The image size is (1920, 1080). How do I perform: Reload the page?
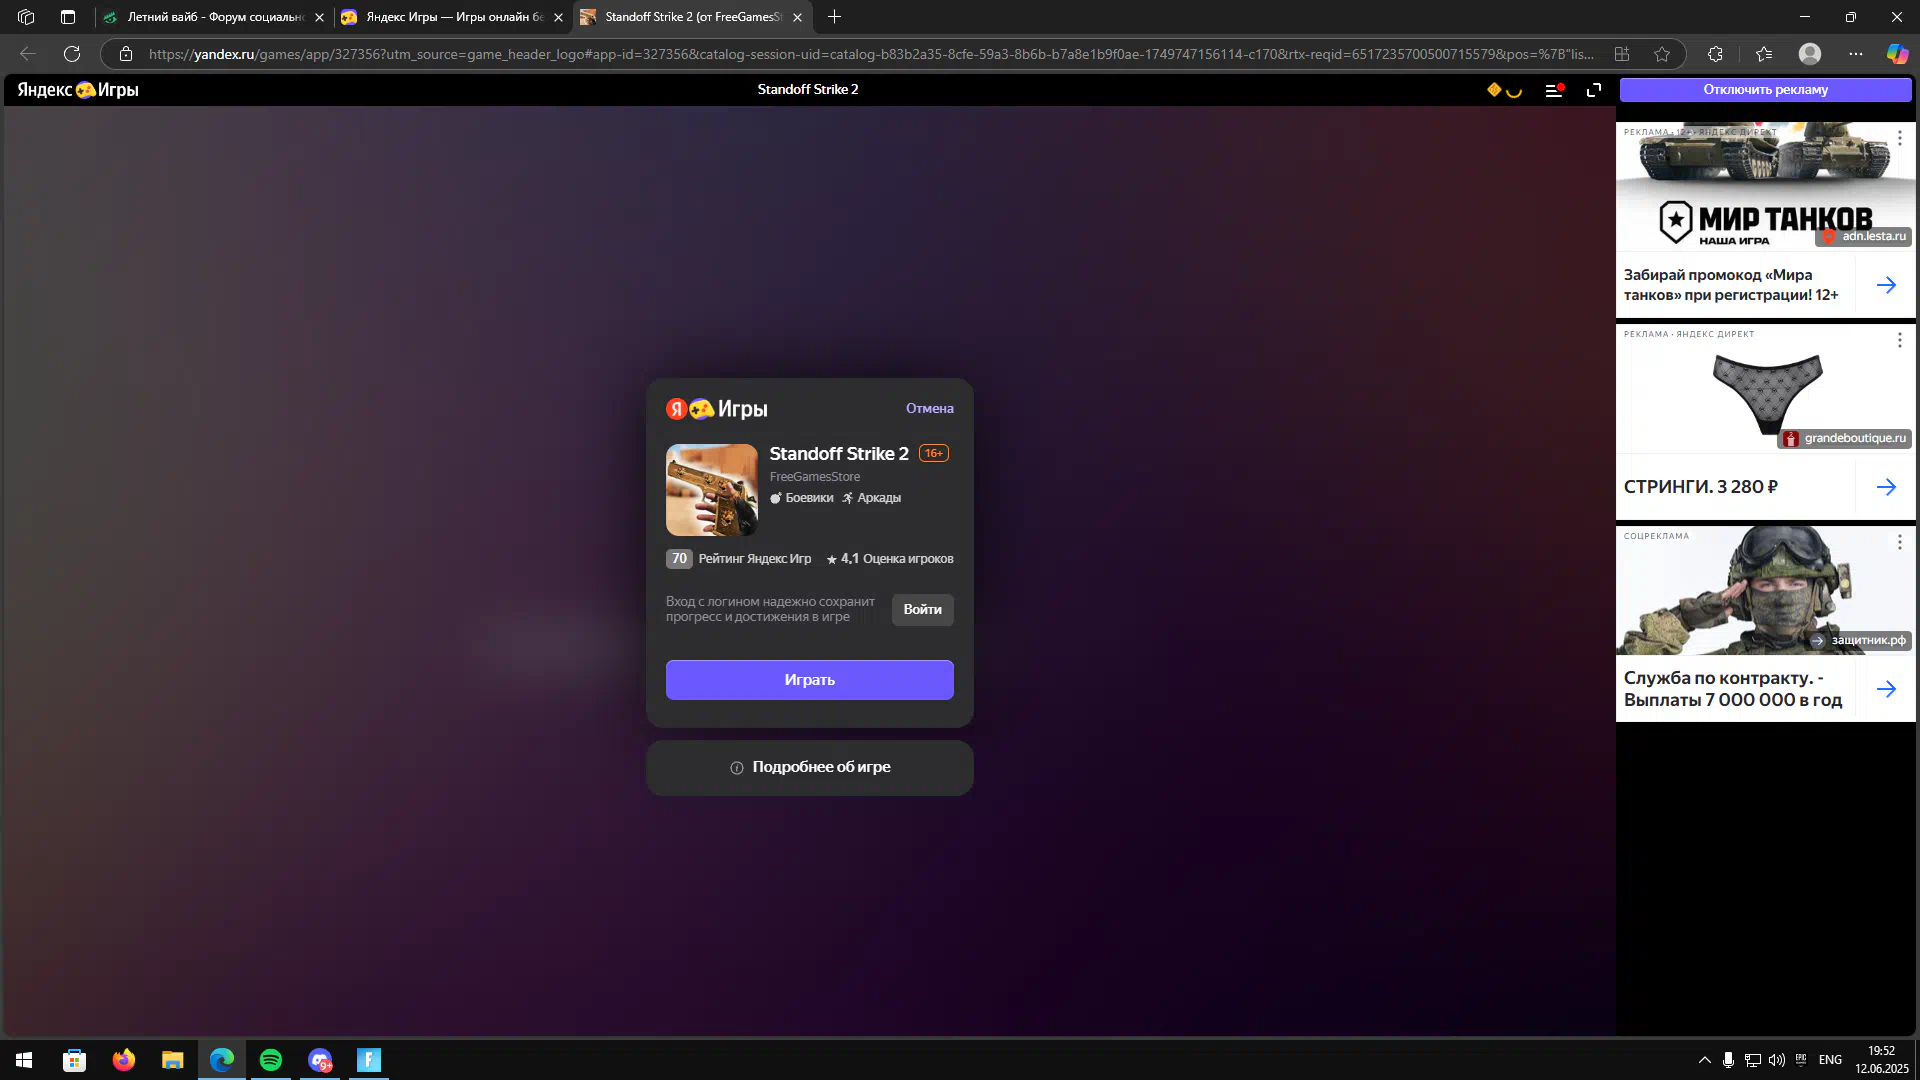click(x=72, y=54)
